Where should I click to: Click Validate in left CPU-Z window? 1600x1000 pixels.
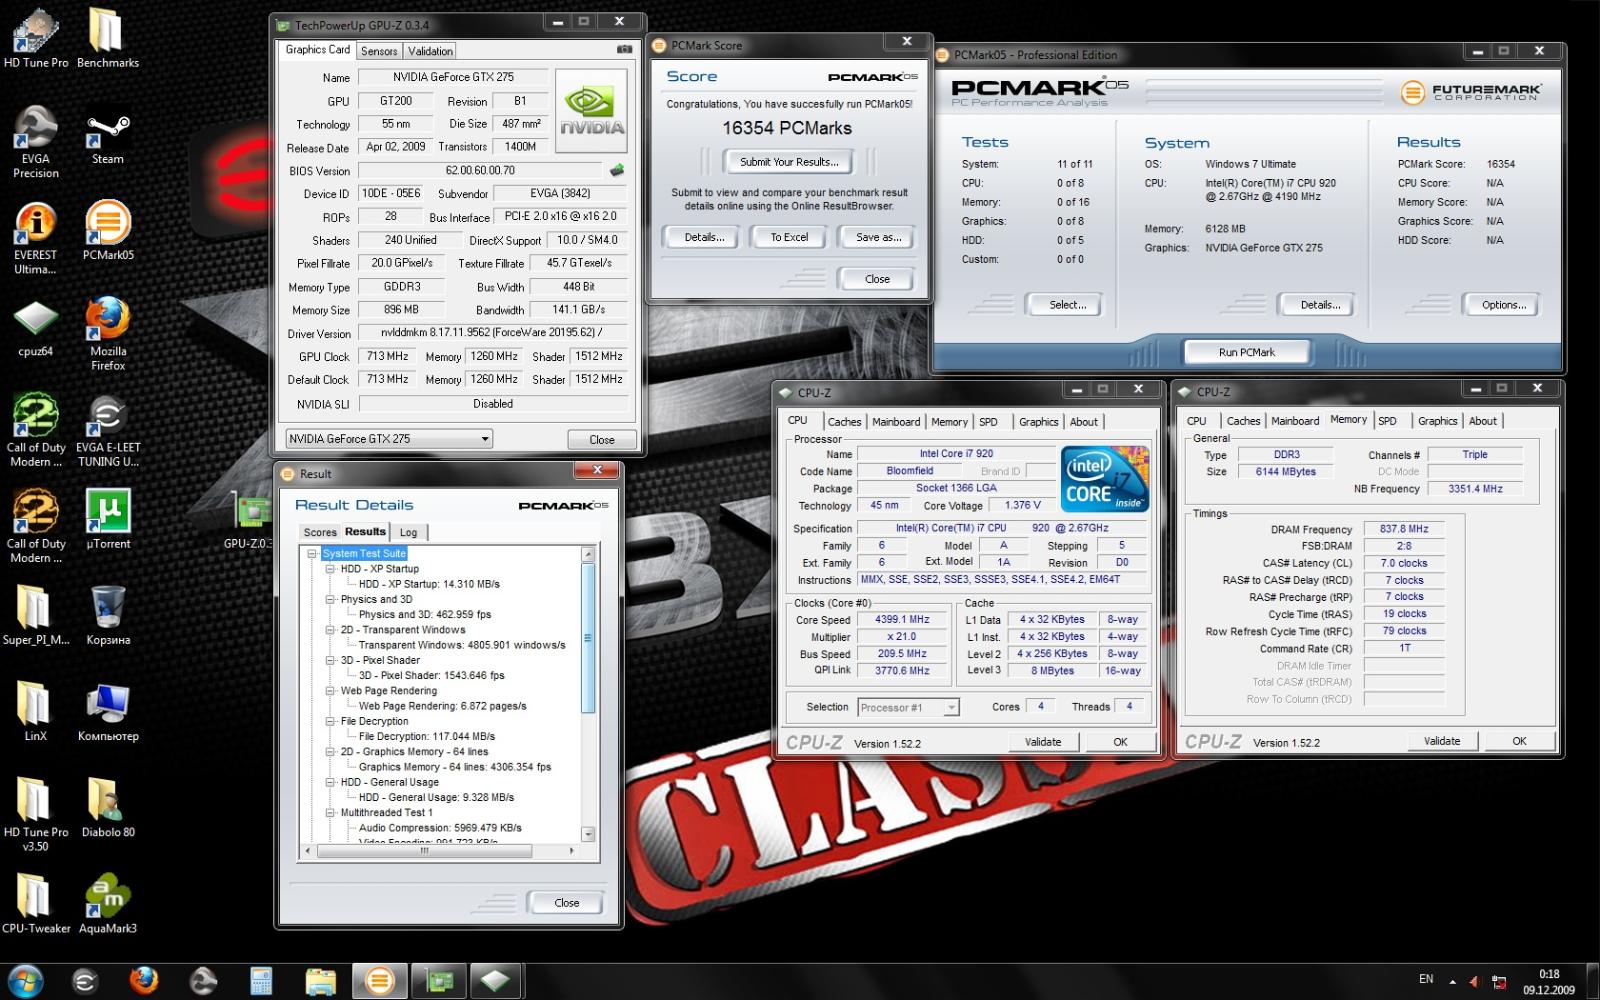tap(1043, 742)
